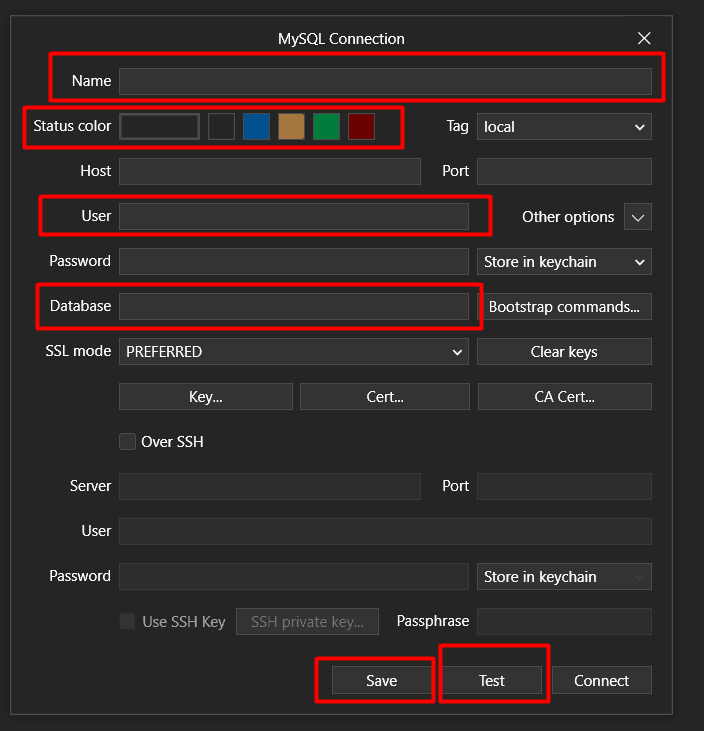Choose the tan status color swatch
This screenshot has height=731, width=704.
click(x=291, y=126)
